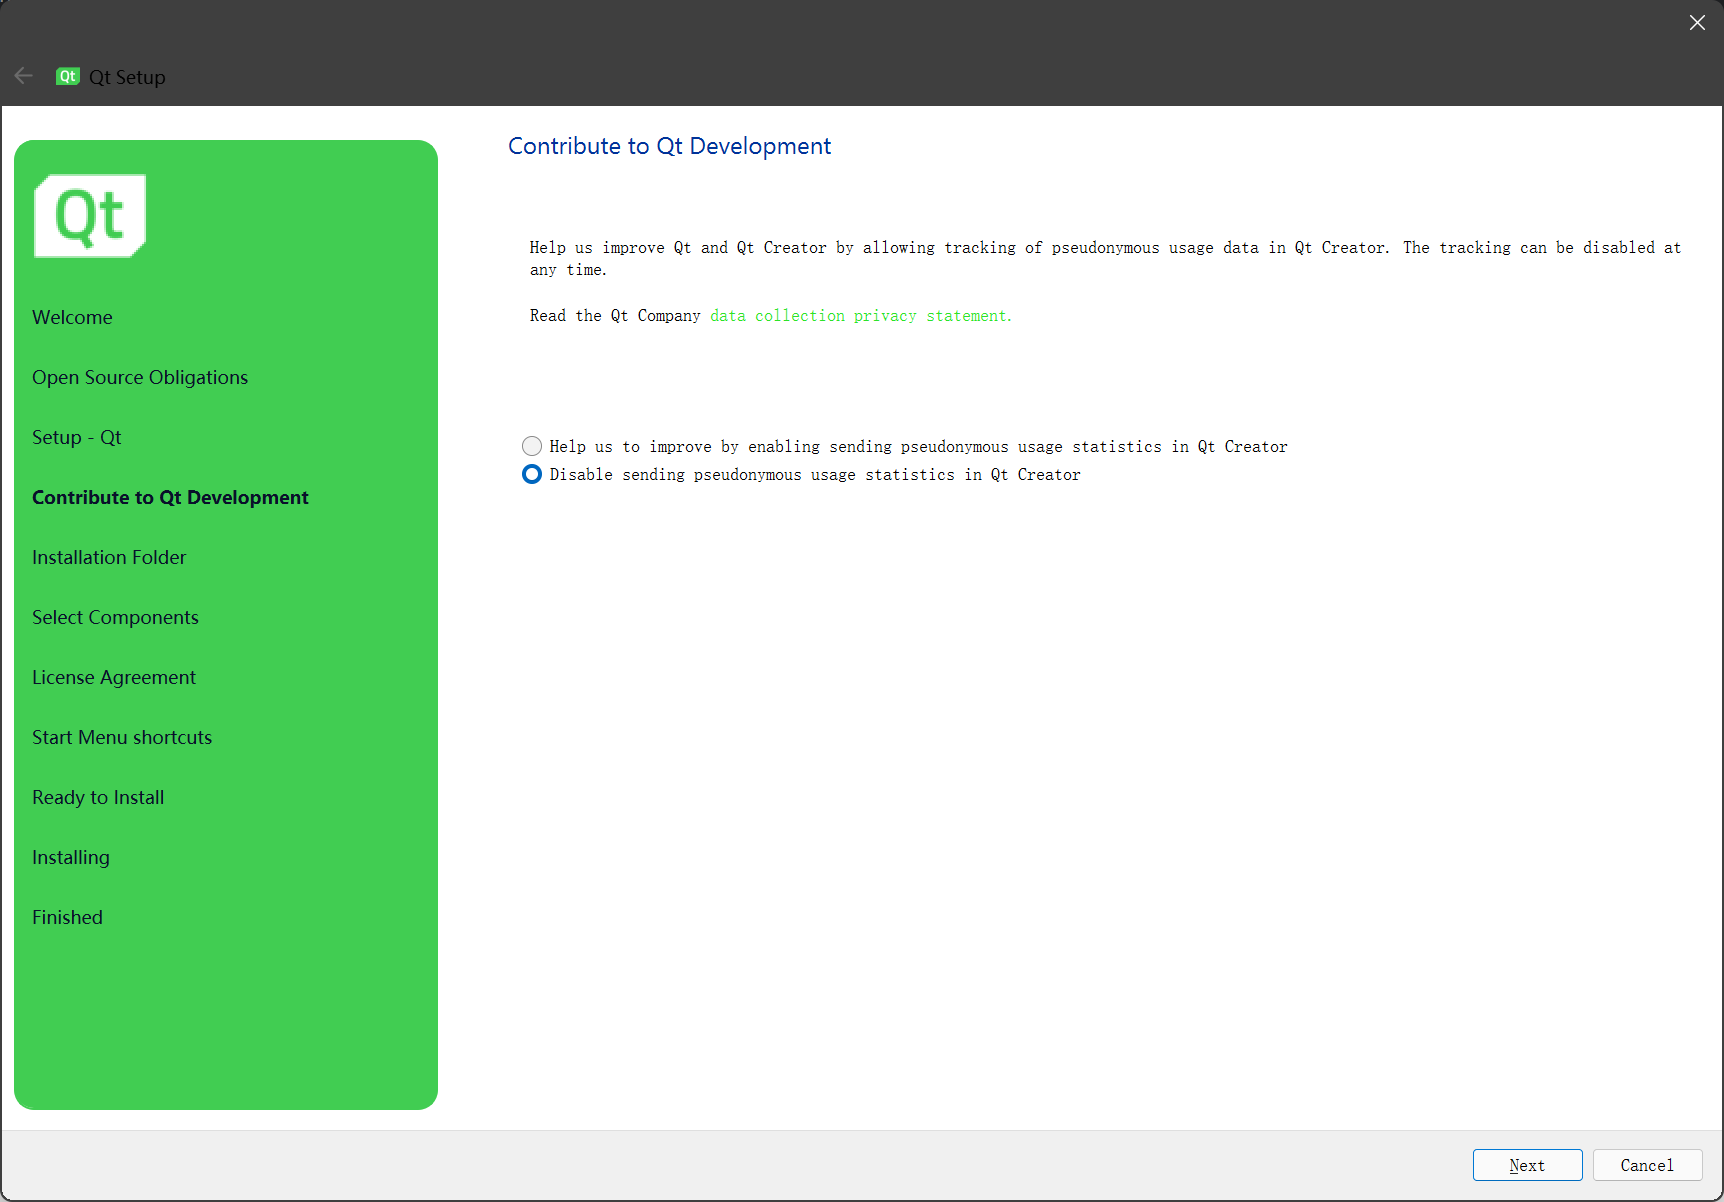Go to the Setup - Qt step
Screen dimensions: 1724x1202
77,437
